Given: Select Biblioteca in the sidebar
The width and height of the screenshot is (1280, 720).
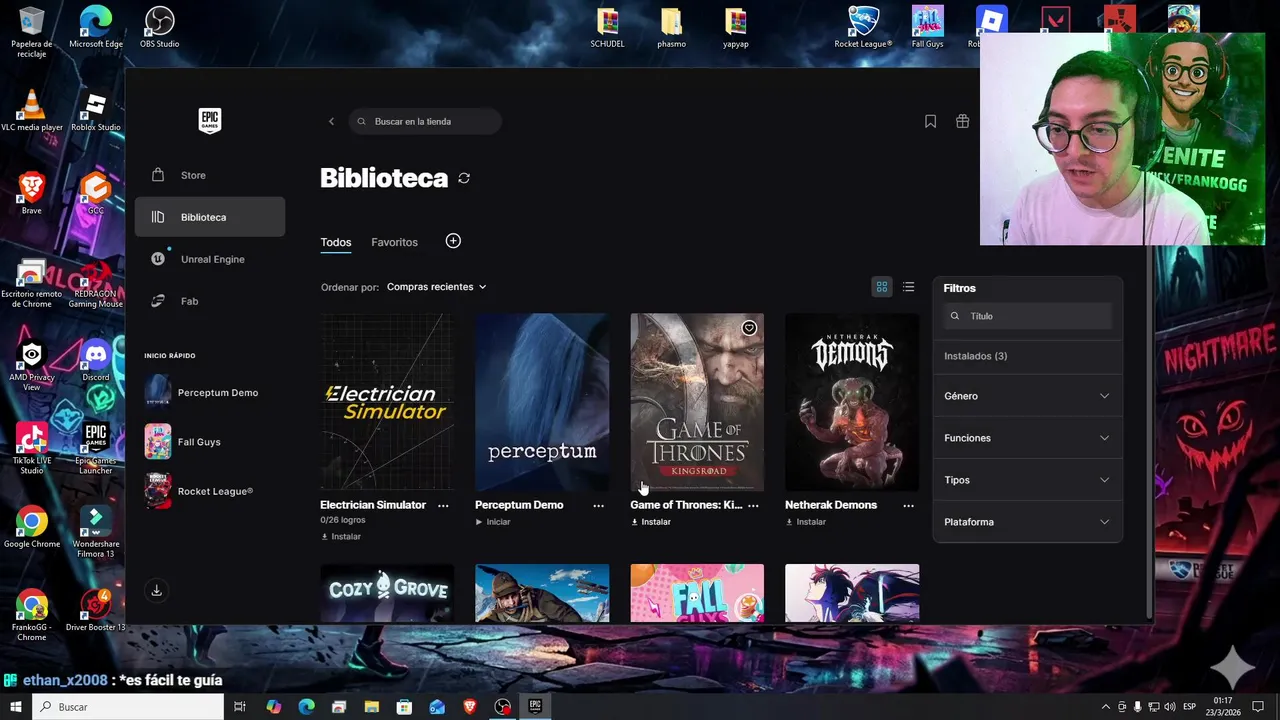Looking at the screenshot, I should coord(210,217).
